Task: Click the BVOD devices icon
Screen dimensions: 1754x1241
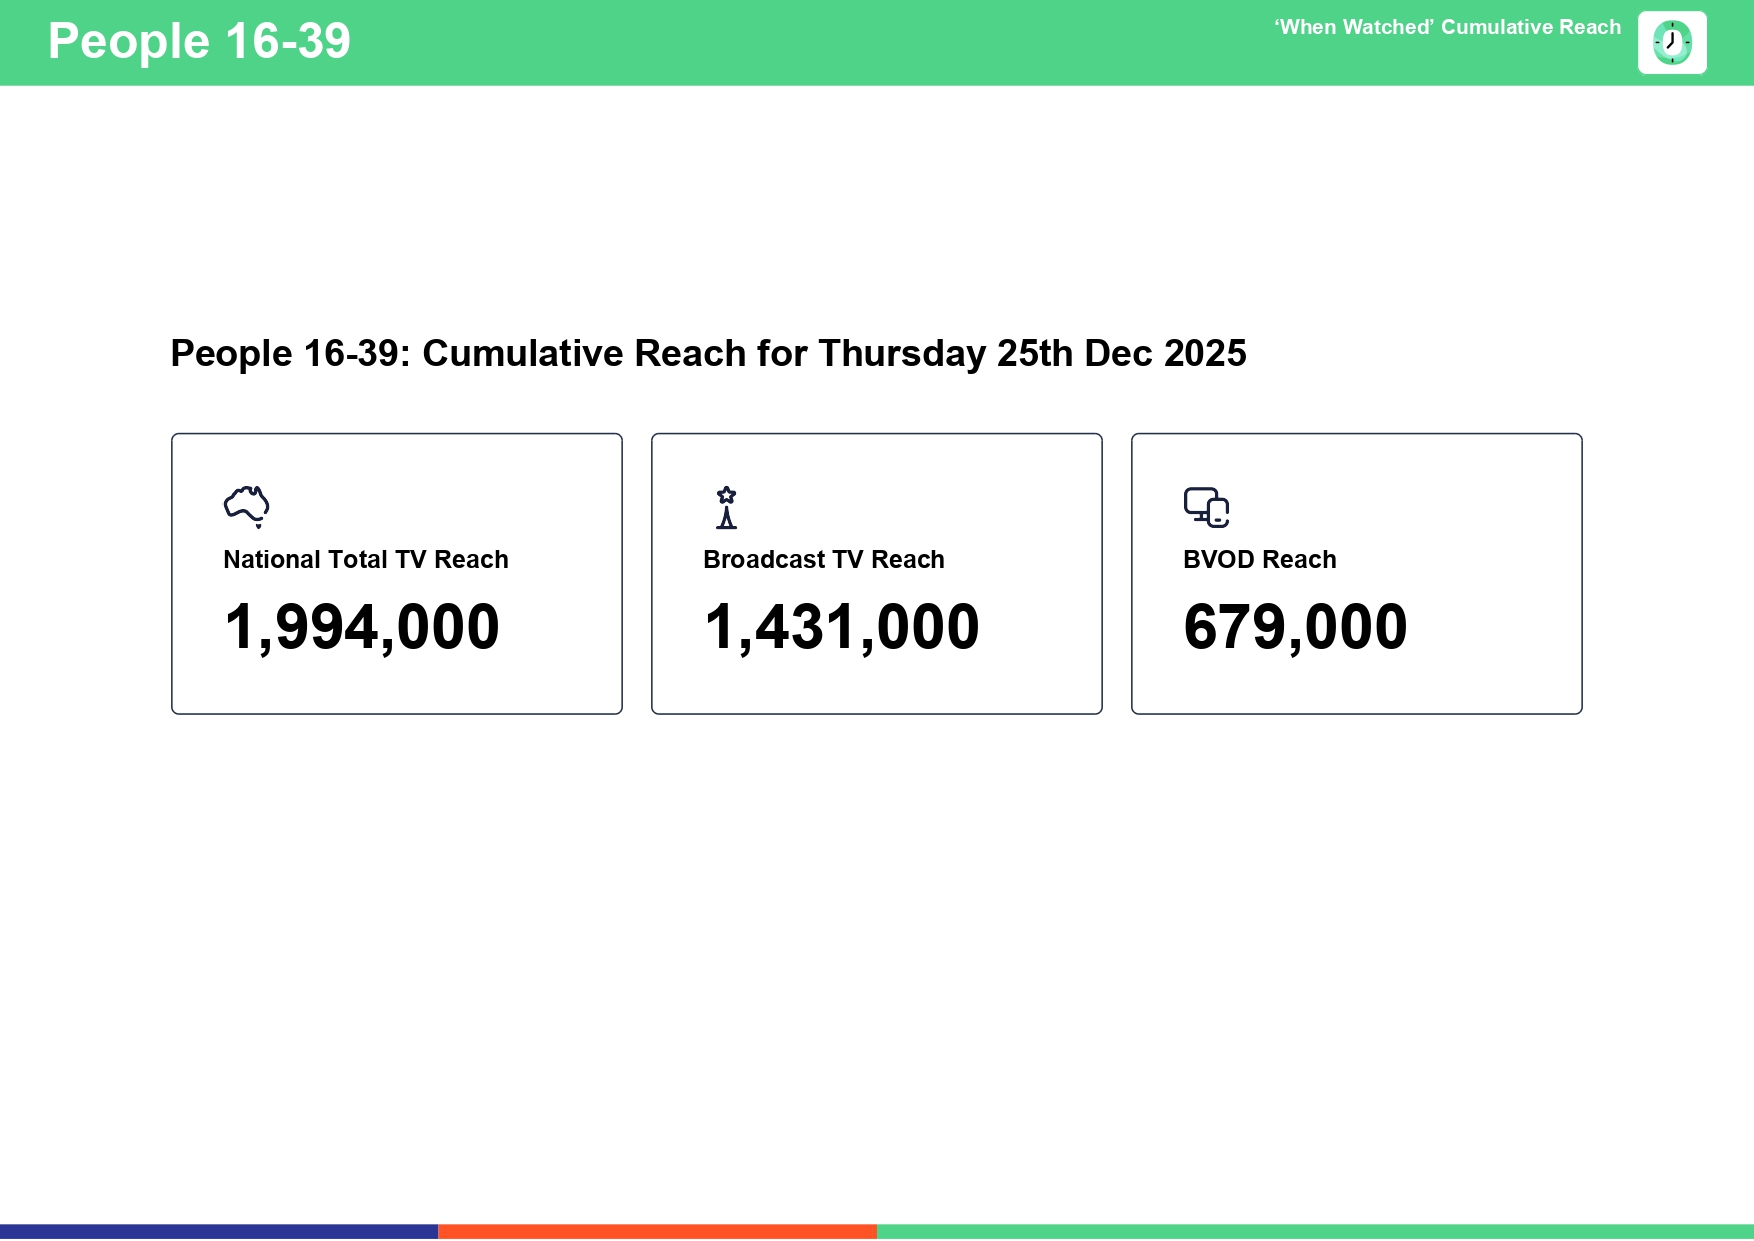Action: coord(1206,507)
